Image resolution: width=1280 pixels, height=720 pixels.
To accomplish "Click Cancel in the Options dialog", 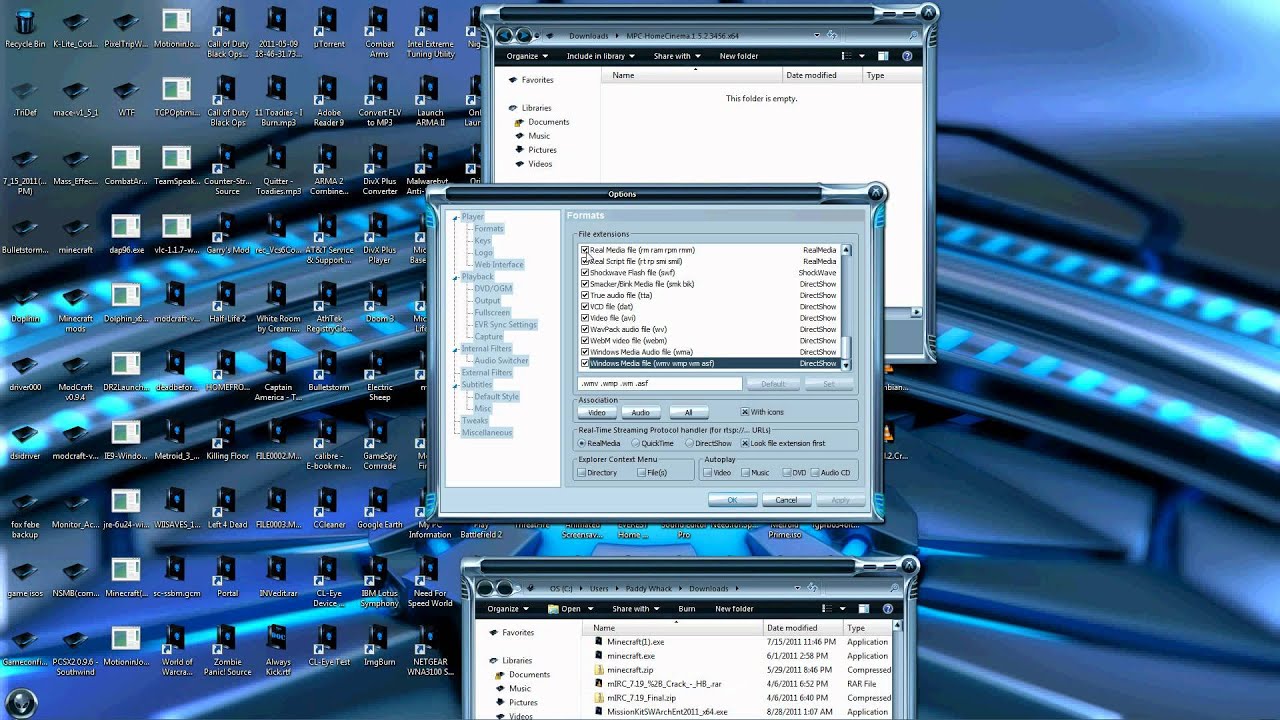I will (x=786, y=500).
